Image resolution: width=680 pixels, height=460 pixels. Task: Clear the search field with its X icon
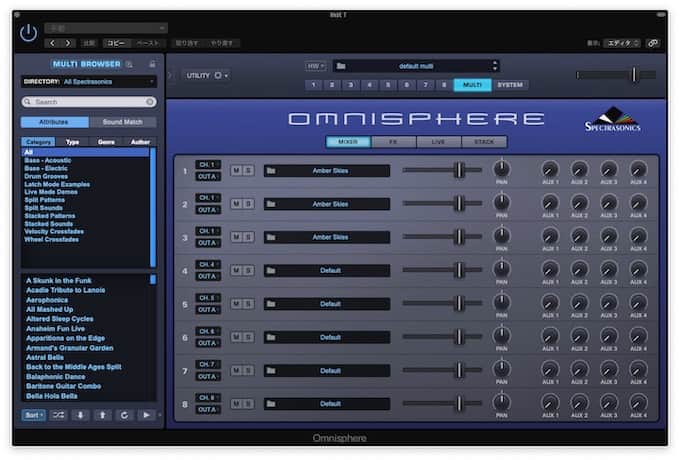[150, 102]
